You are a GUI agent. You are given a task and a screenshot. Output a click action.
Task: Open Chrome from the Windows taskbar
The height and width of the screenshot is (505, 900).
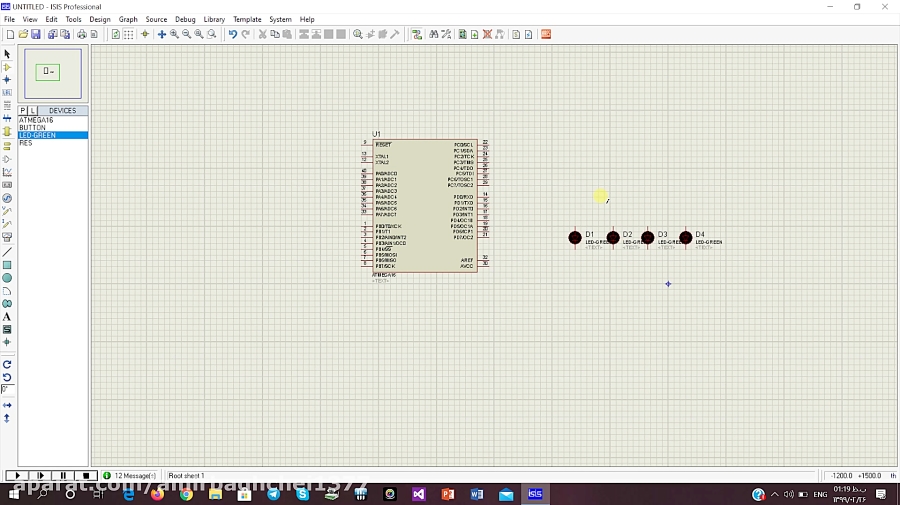point(186,494)
